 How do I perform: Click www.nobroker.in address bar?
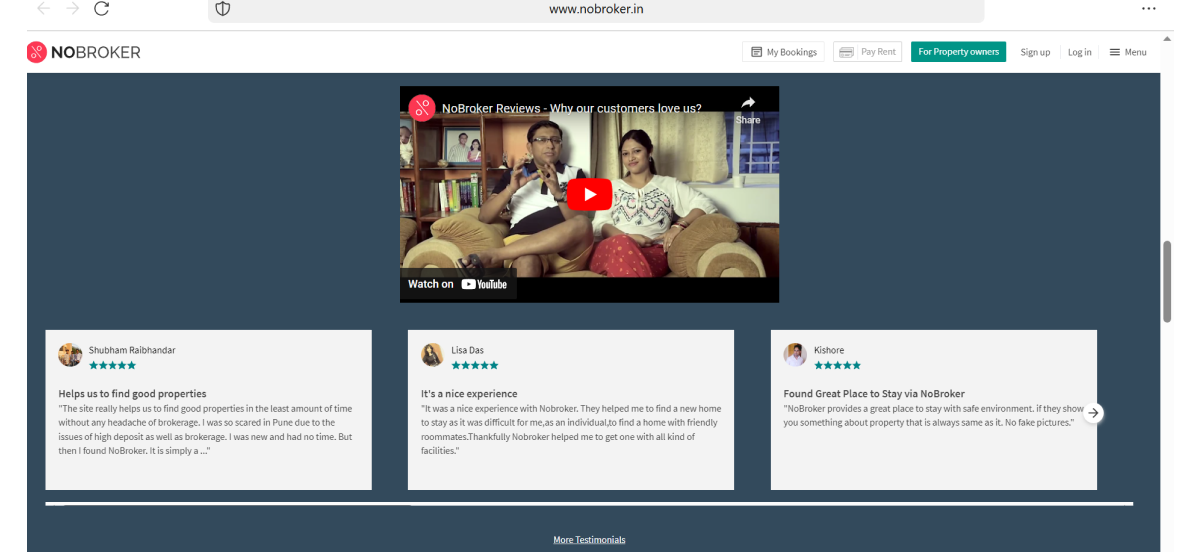pos(596,9)
